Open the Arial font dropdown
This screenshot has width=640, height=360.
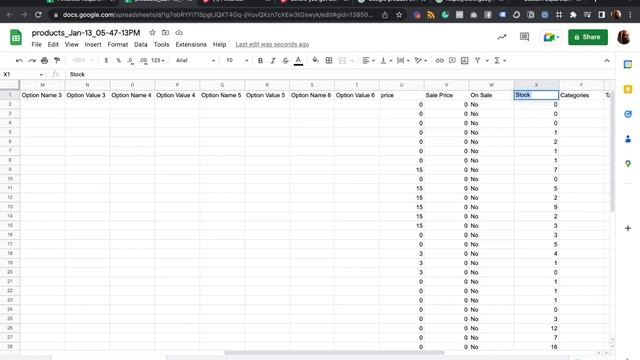[x=195, y=60]
